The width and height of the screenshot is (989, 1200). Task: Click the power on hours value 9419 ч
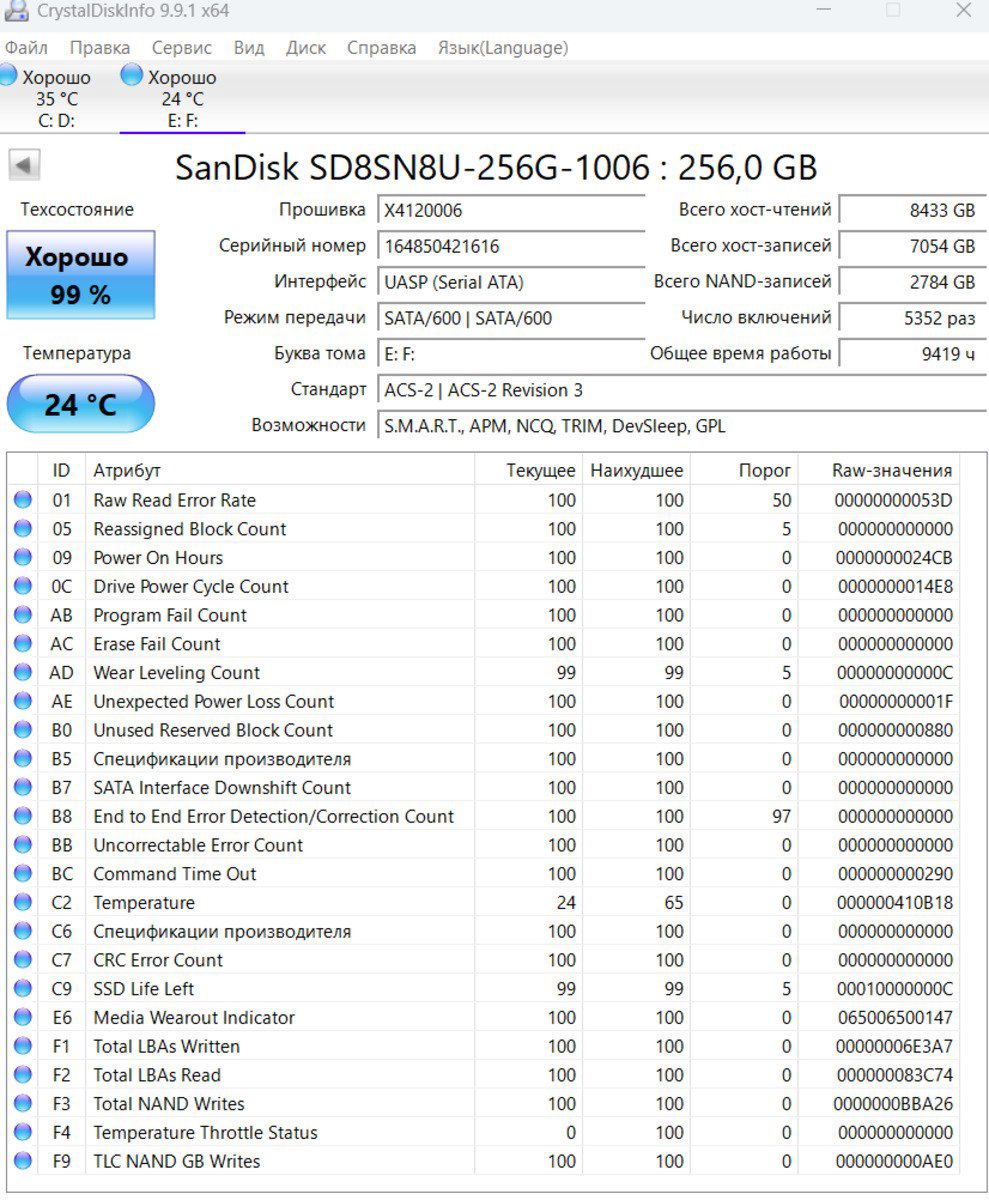[913, 354]
